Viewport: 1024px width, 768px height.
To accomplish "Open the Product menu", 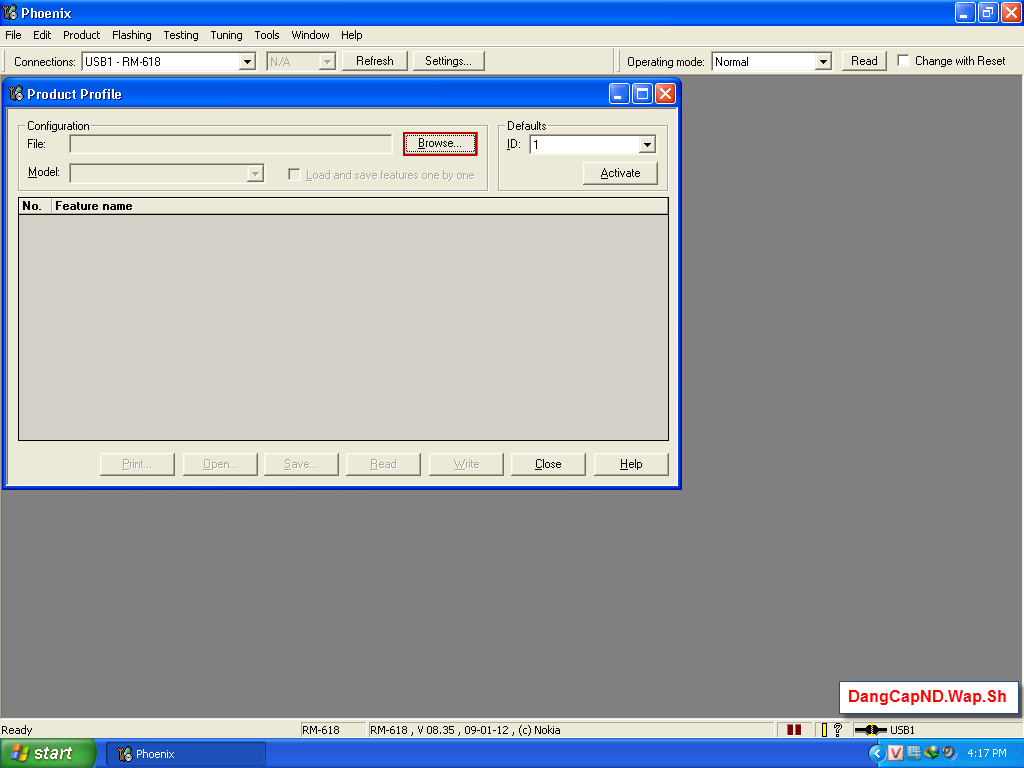I will [x=82, y=35].
